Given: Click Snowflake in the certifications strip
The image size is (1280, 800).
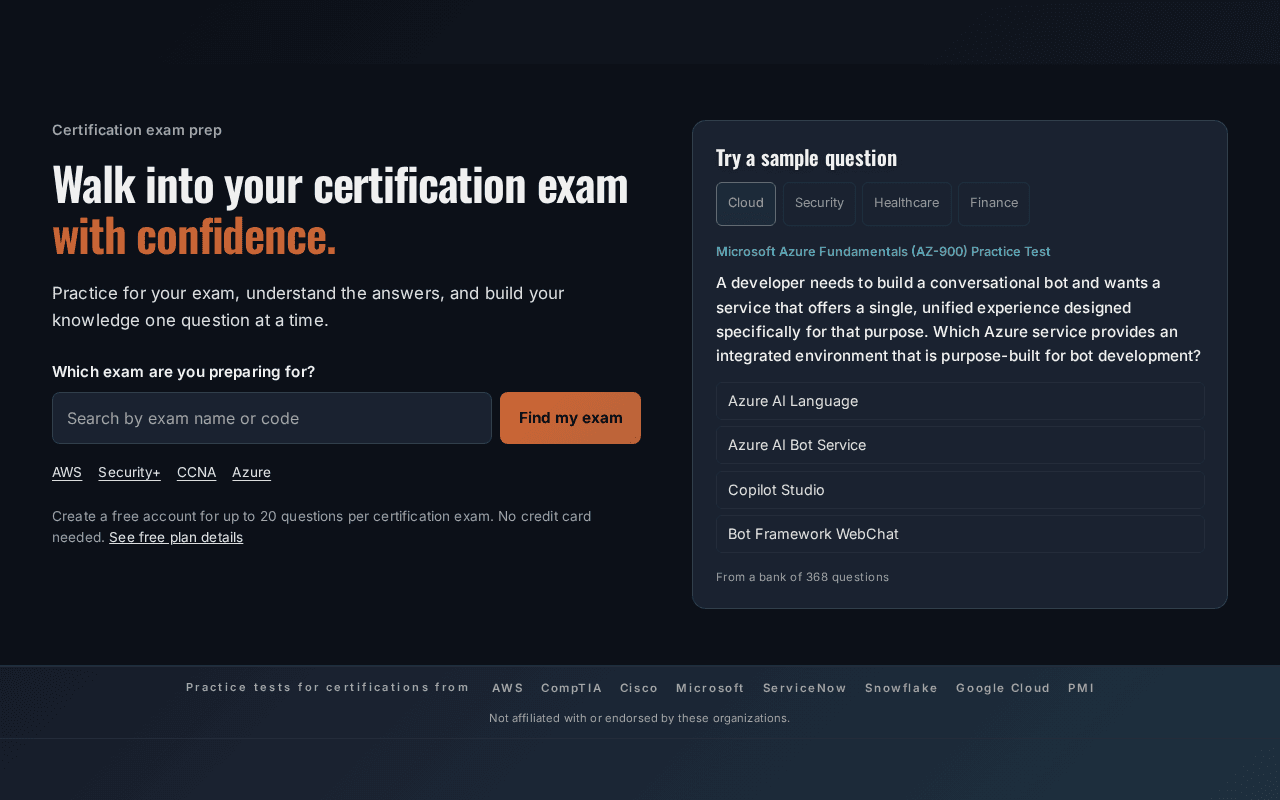Looking at the screenshot, I should point(901,688).
